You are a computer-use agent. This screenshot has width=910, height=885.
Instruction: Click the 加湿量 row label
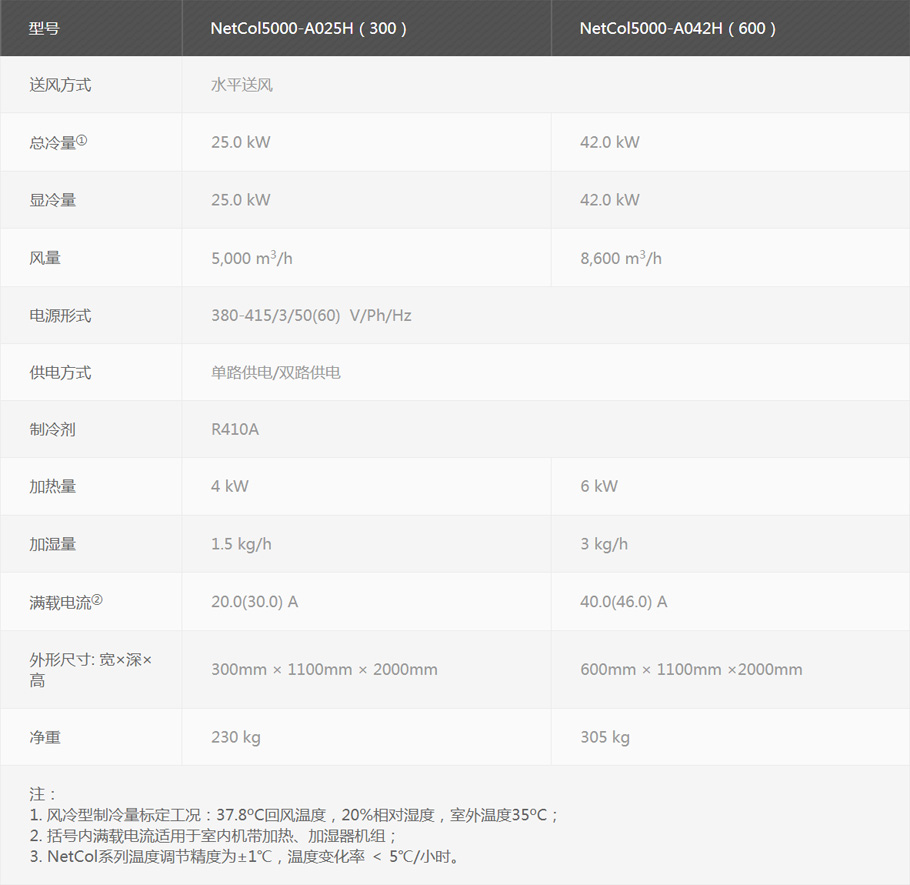53,544
